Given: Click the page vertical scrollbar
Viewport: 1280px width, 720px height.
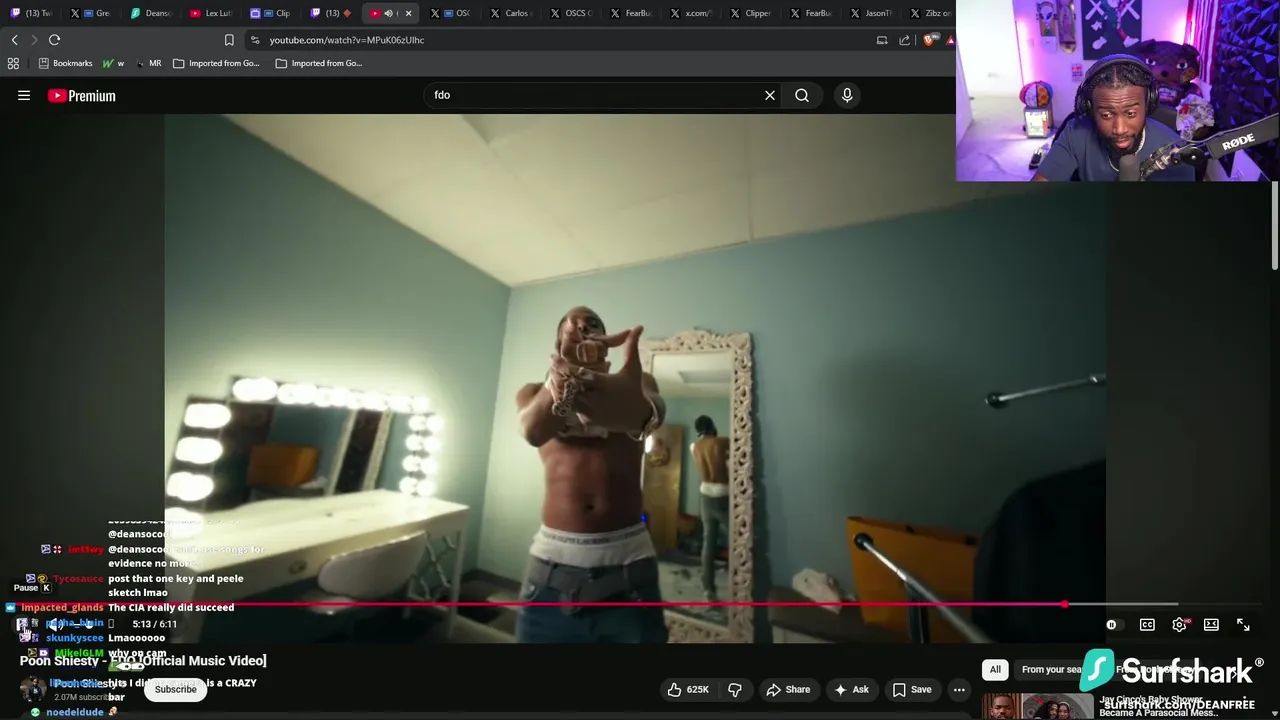Looking at the screenshot, I should tap(1275, 225).
